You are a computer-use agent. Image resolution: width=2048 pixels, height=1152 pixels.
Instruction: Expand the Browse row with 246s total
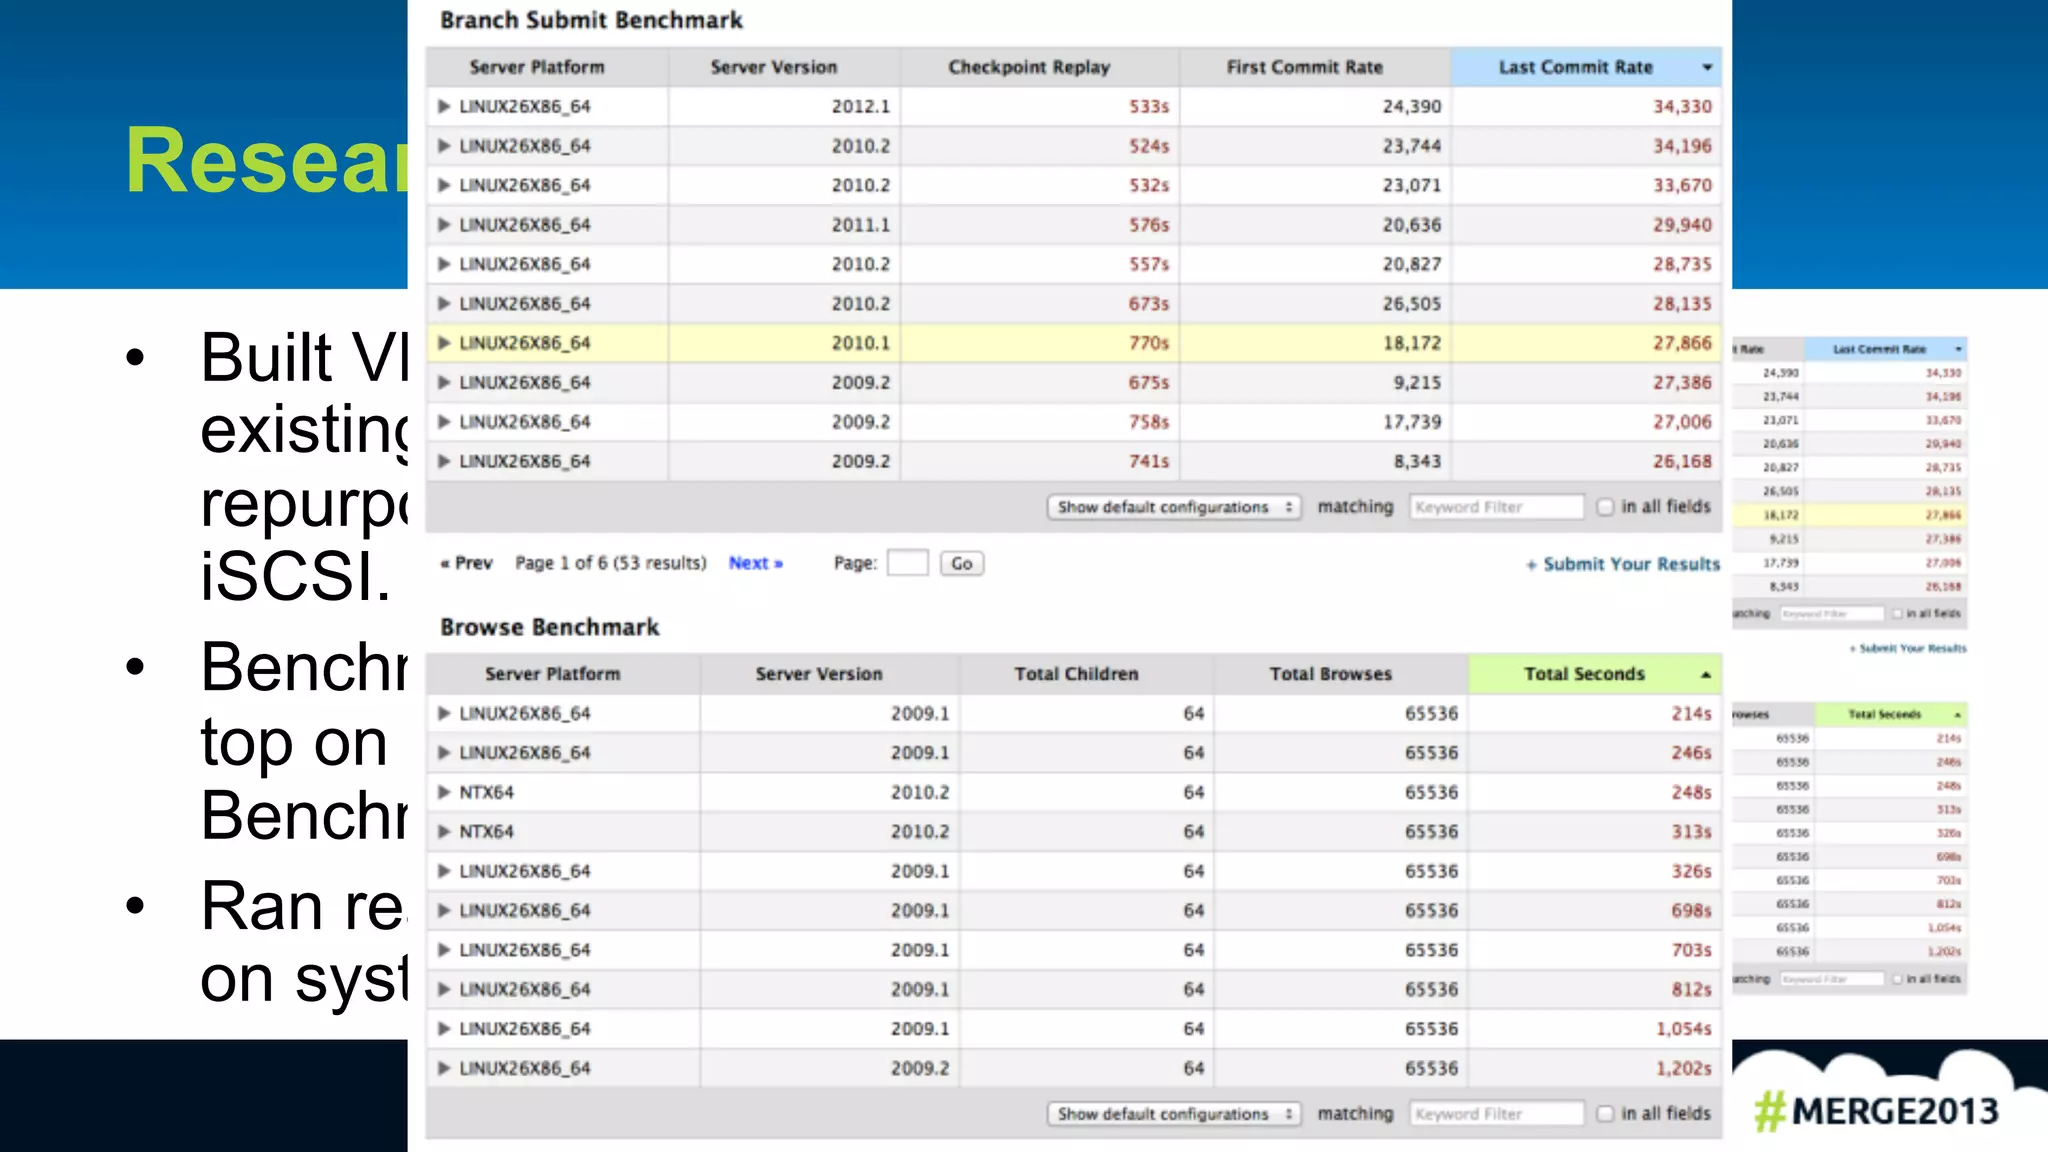(444, 752)
